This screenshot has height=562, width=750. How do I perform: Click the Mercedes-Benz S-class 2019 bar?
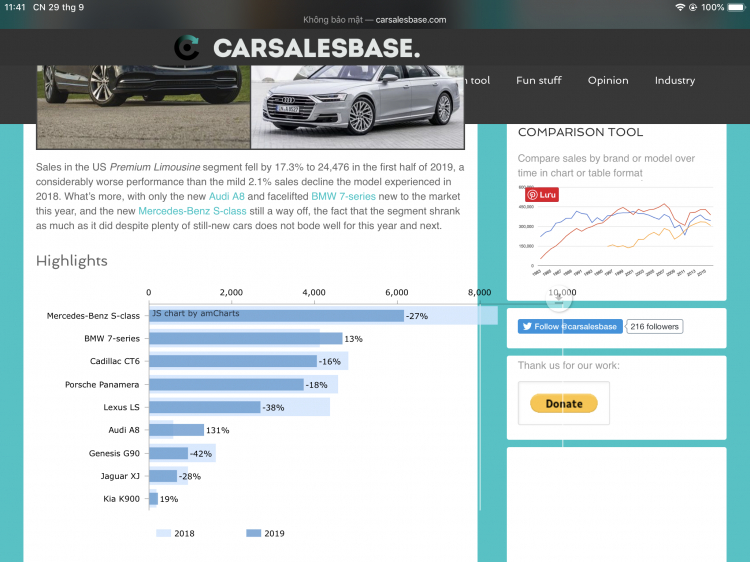point(276,316)
